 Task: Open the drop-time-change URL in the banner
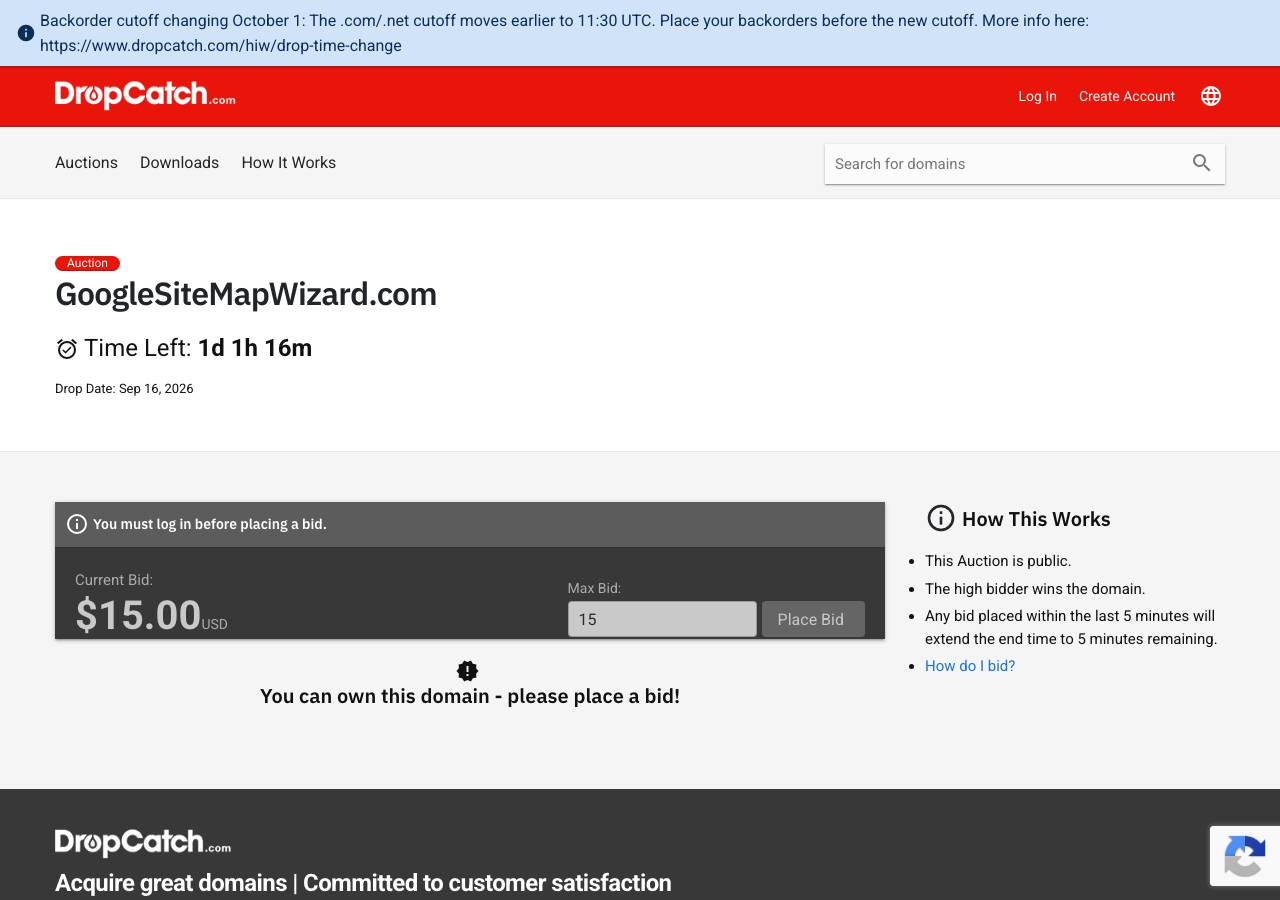(x=221, y=45)
